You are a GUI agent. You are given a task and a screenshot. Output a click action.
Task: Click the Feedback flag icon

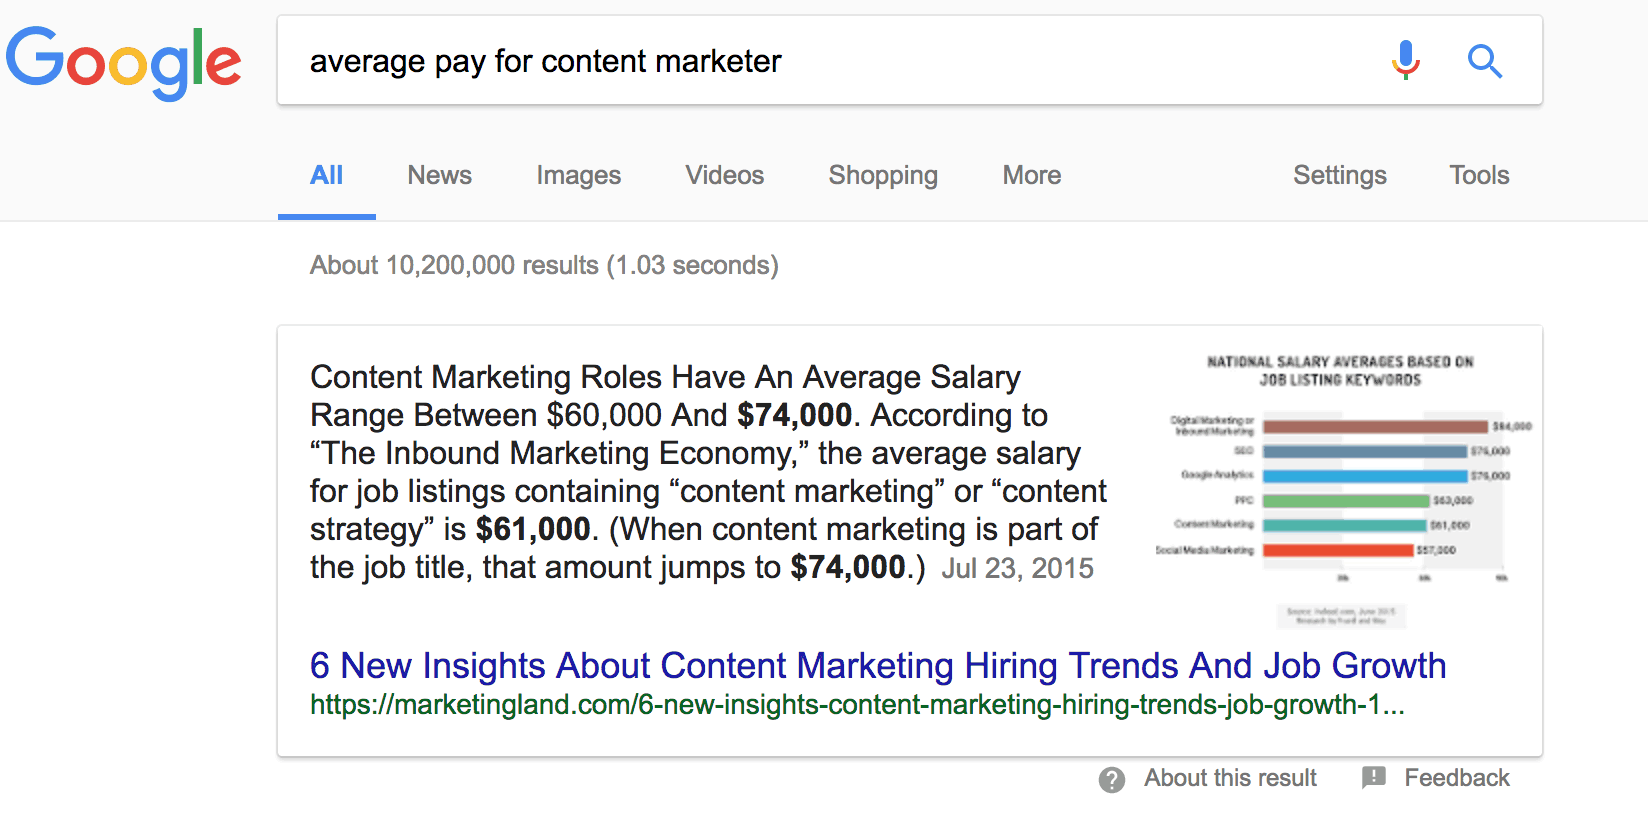[x=1374, y=777]
